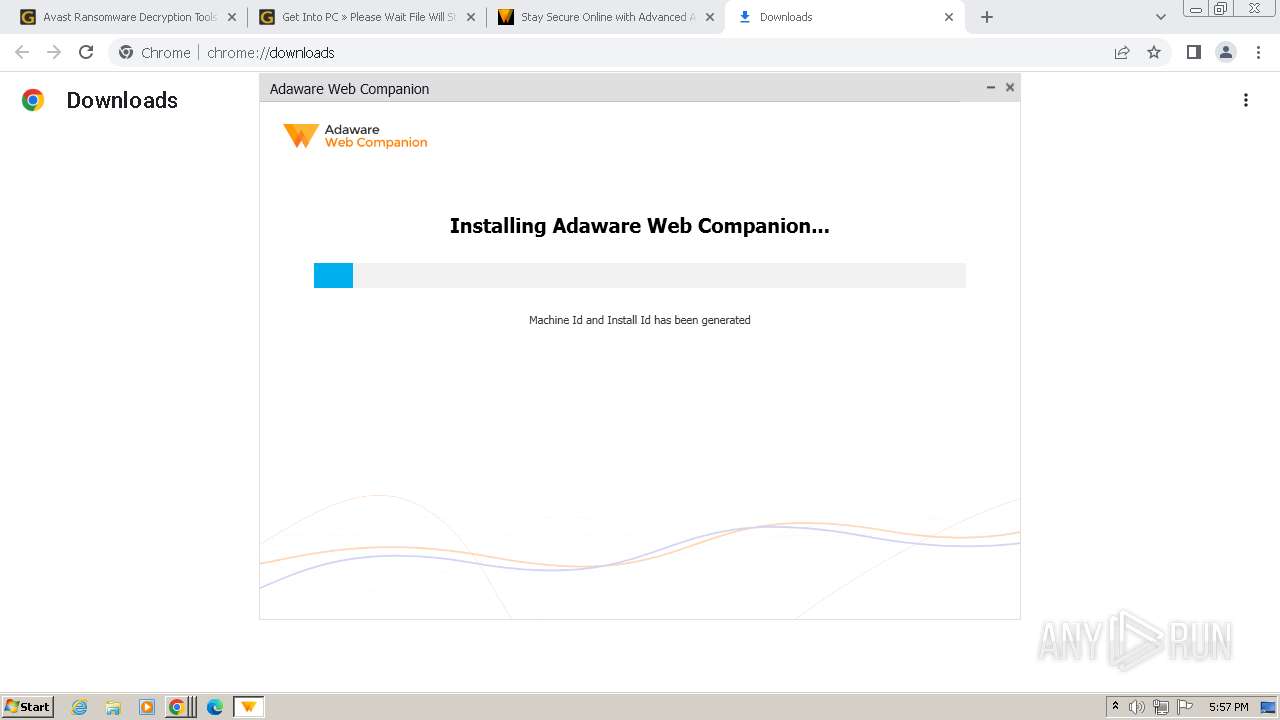Image resolution: width=1280 pixels, height=720 pixels.
Task: Open the Chrome profile menu
Action: click(x=1226, y=52)
